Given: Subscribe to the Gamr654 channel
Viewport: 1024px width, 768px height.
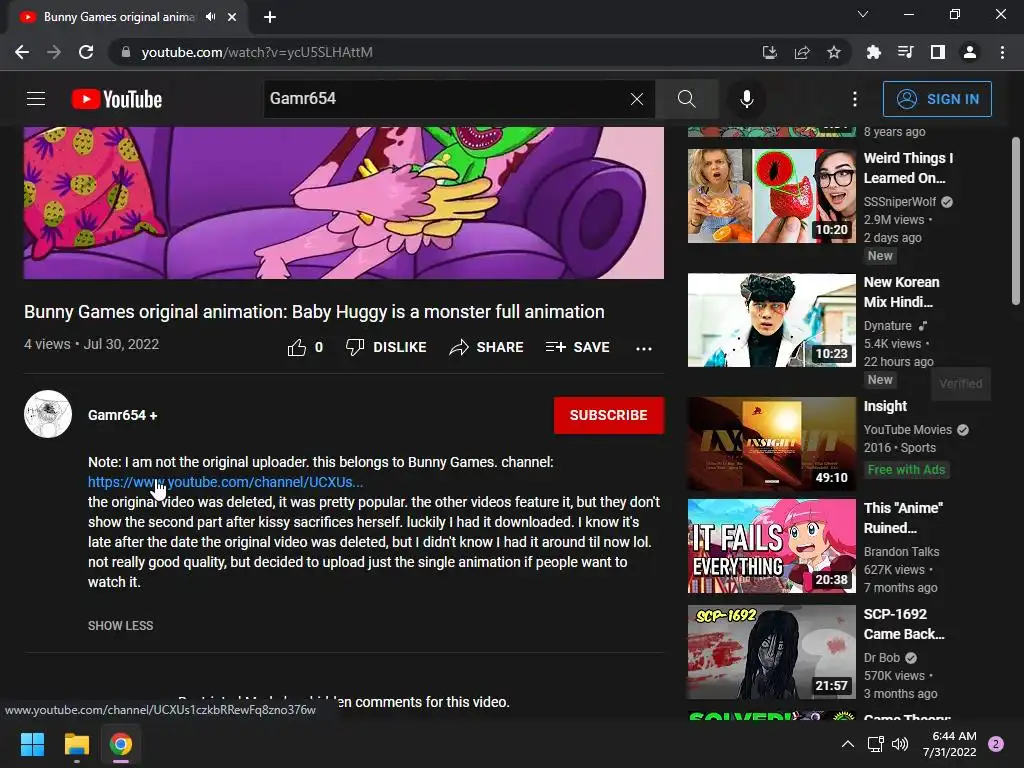Looking at the screenshot, I should click(x=609, y=415).
